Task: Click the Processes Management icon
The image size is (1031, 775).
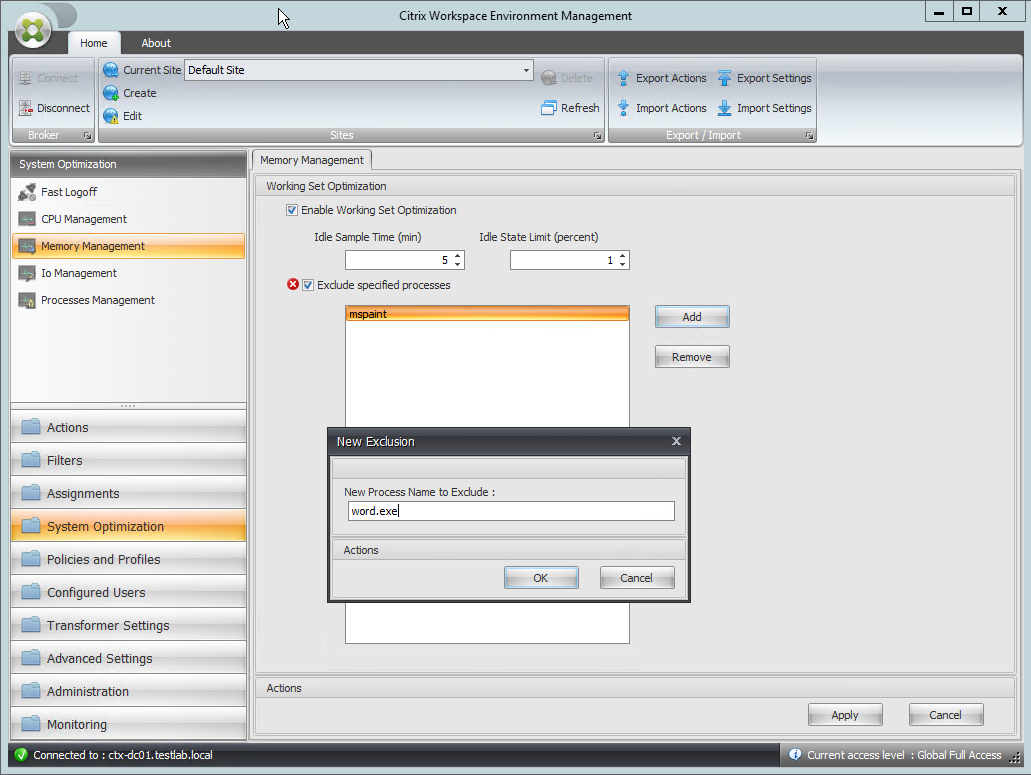Action: (27, 300)
